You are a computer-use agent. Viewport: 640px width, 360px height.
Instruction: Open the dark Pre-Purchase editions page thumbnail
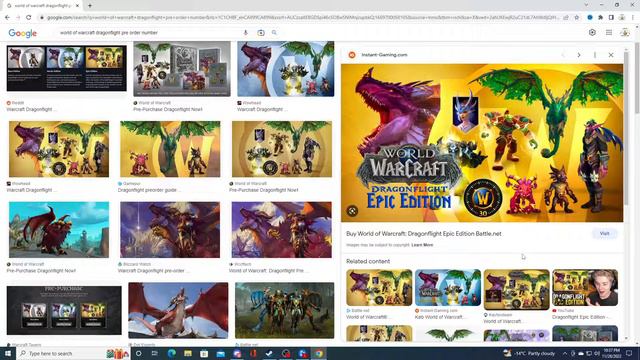[x=64, y=310]
